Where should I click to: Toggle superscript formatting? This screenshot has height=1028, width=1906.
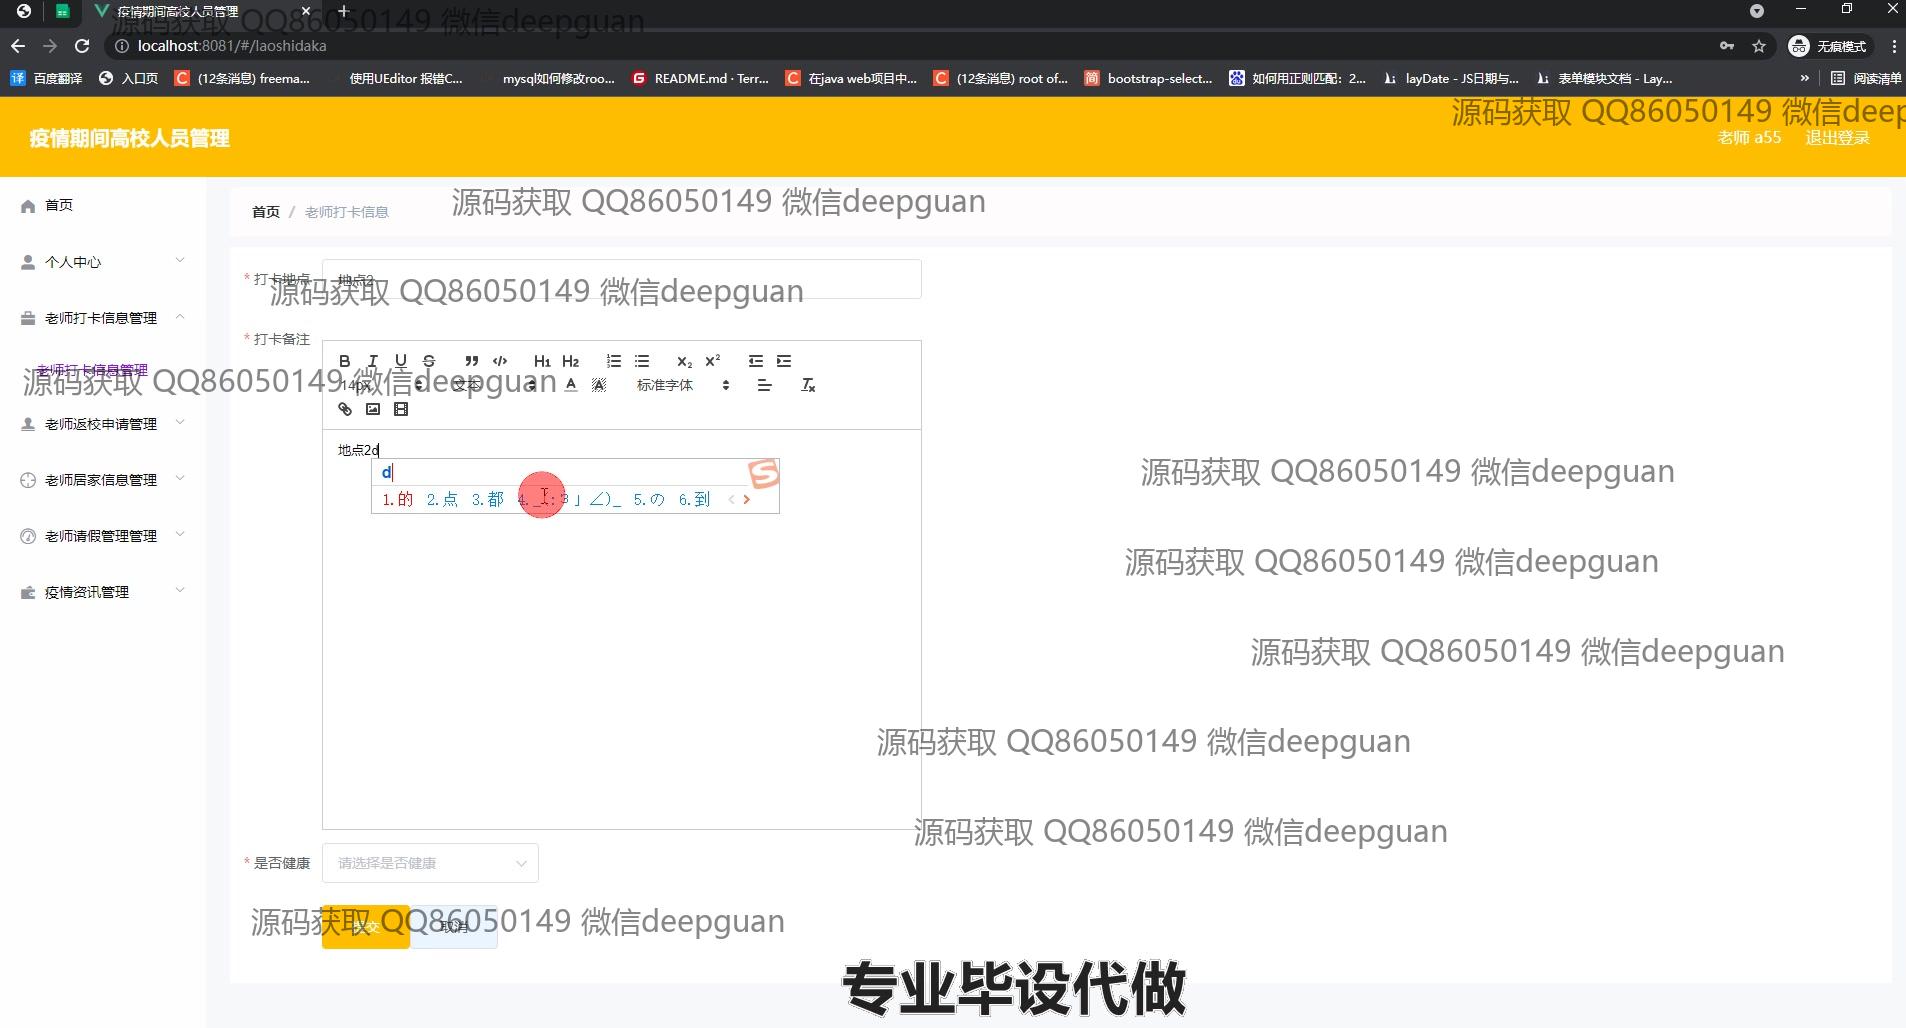click(713, 361)
